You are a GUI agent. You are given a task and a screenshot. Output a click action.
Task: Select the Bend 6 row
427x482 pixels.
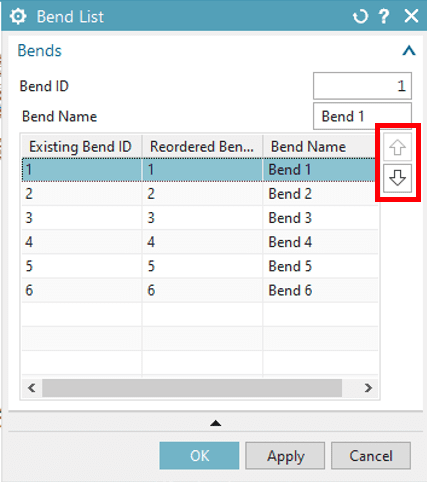[x=200, y=290]
